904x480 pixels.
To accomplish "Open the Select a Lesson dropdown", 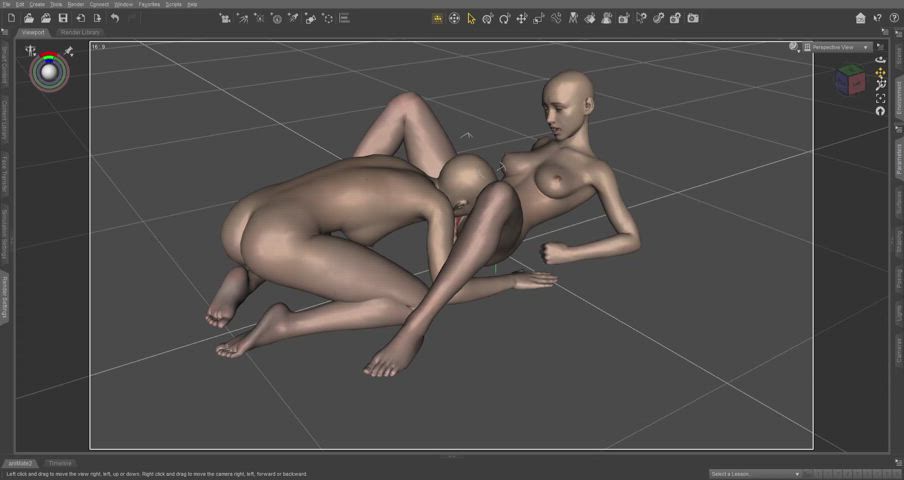I will click(755, 474).
